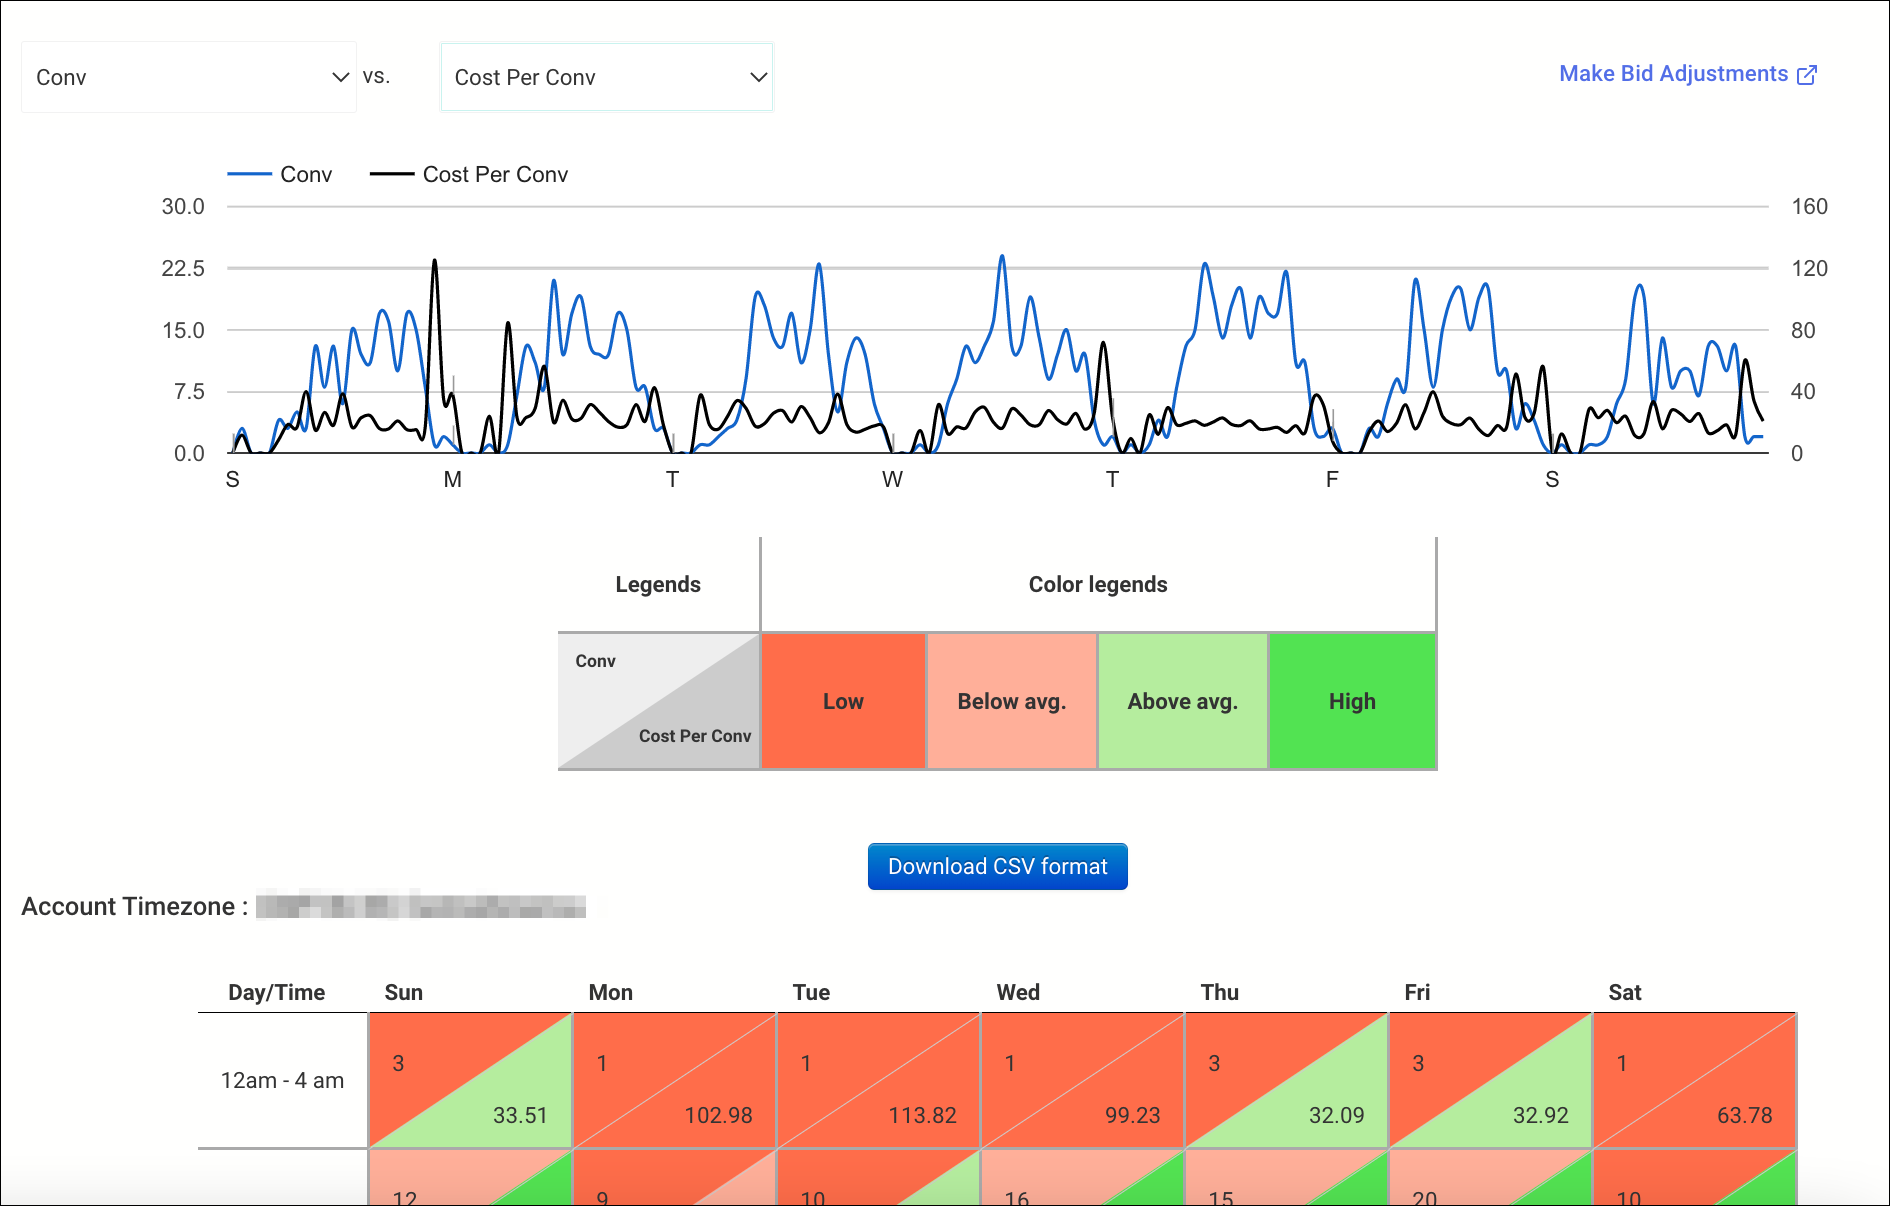Click the Cost Per Conv dropdown chevron arrow
1890x1206 pixels.
coord(759,77)
